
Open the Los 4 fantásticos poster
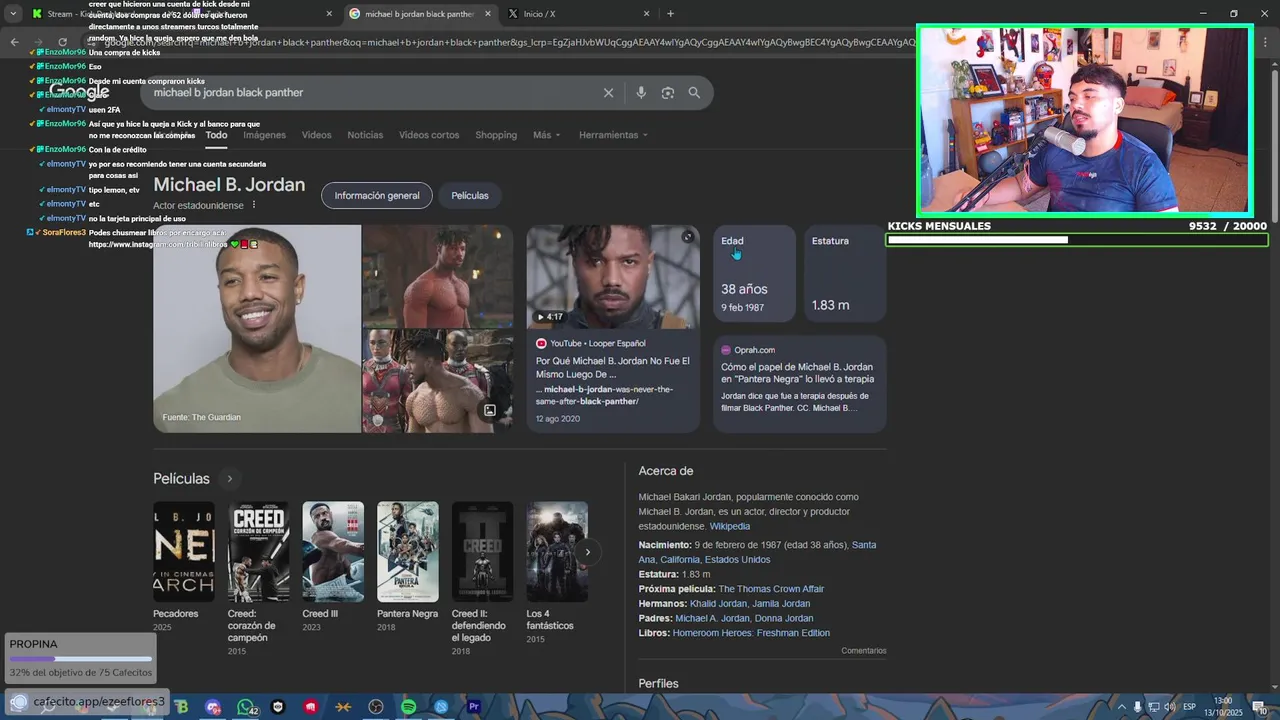pyautogui.click(x=557, y=552)
